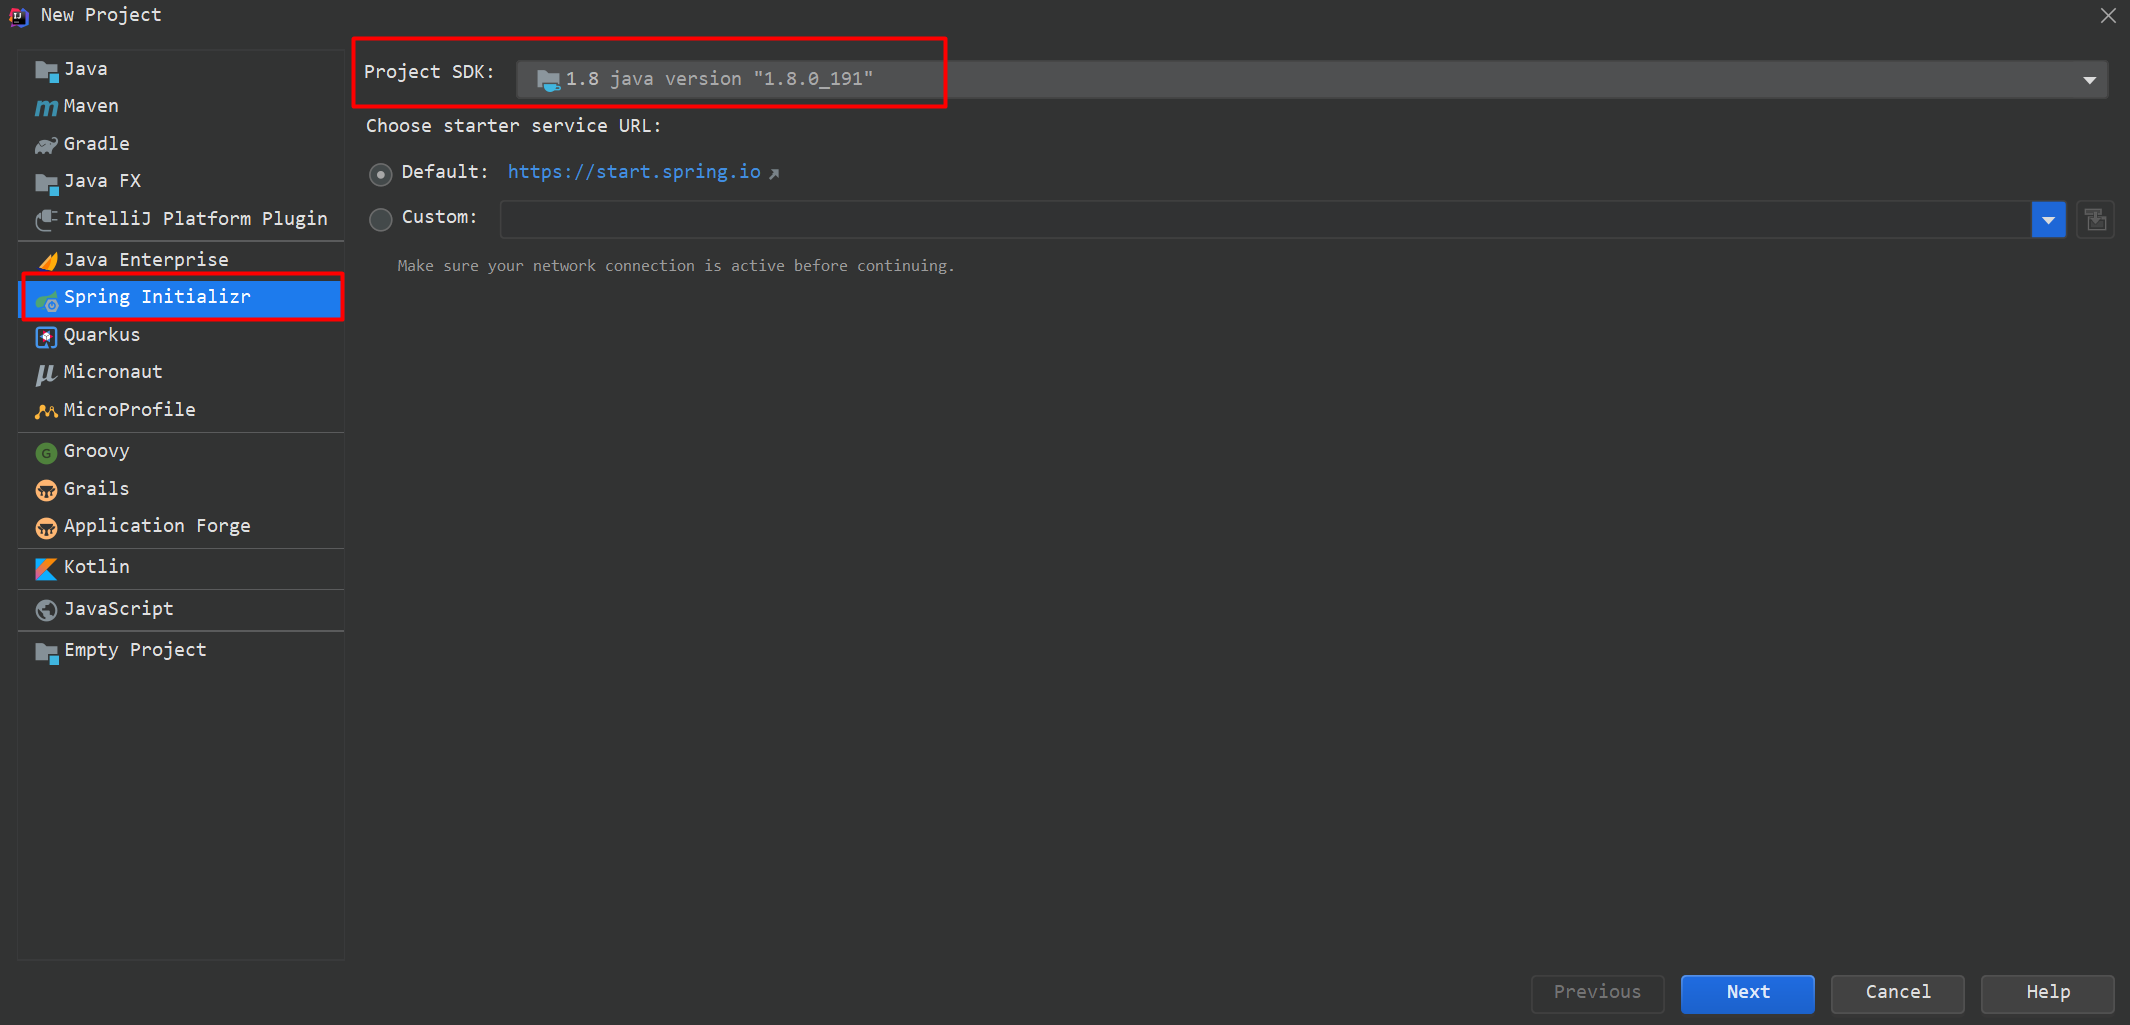Click the icon button beside Custom URL field
Image resolution: width=2130 pixels, height=1025 pixels.
tap(2095, 220)
